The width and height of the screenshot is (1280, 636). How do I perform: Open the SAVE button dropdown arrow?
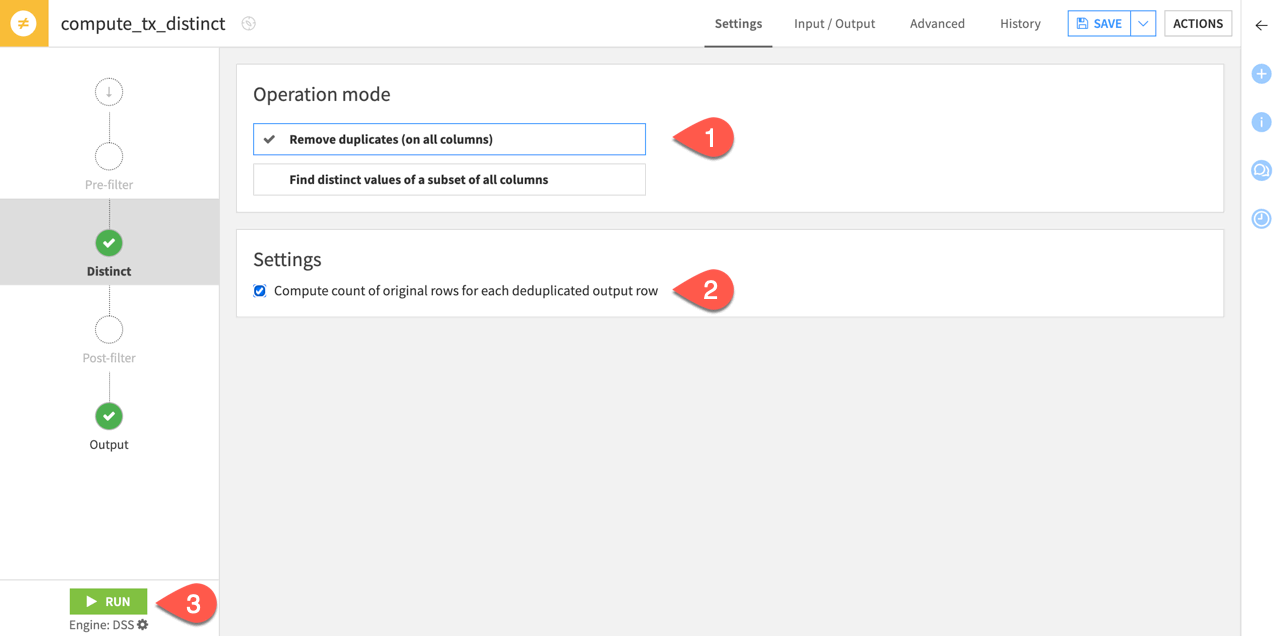pyautogui.click(x=1143, y=23)
